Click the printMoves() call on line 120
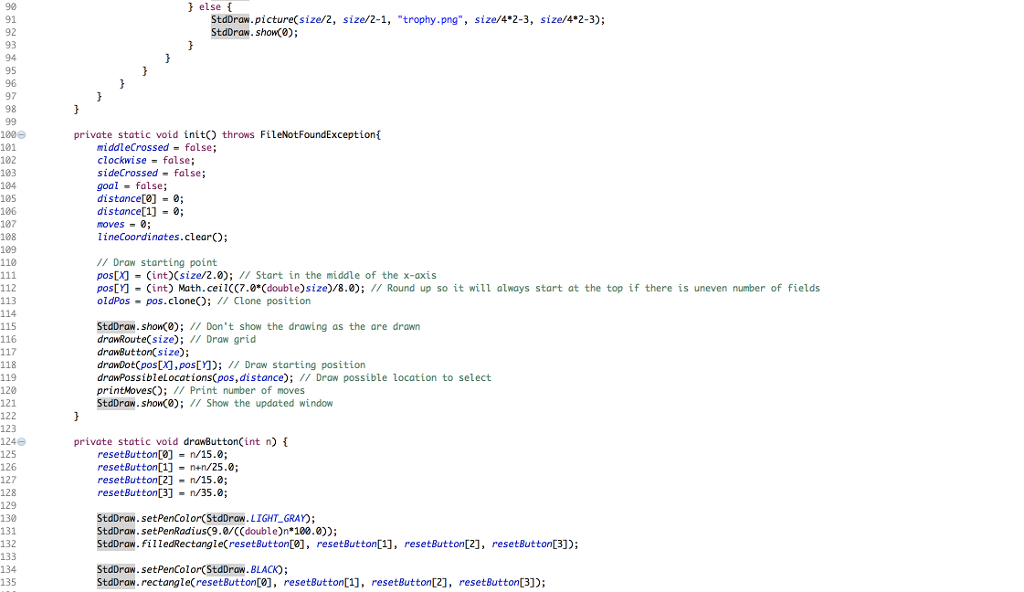This screenshot has height=592, width=1024. click(125, 390)
